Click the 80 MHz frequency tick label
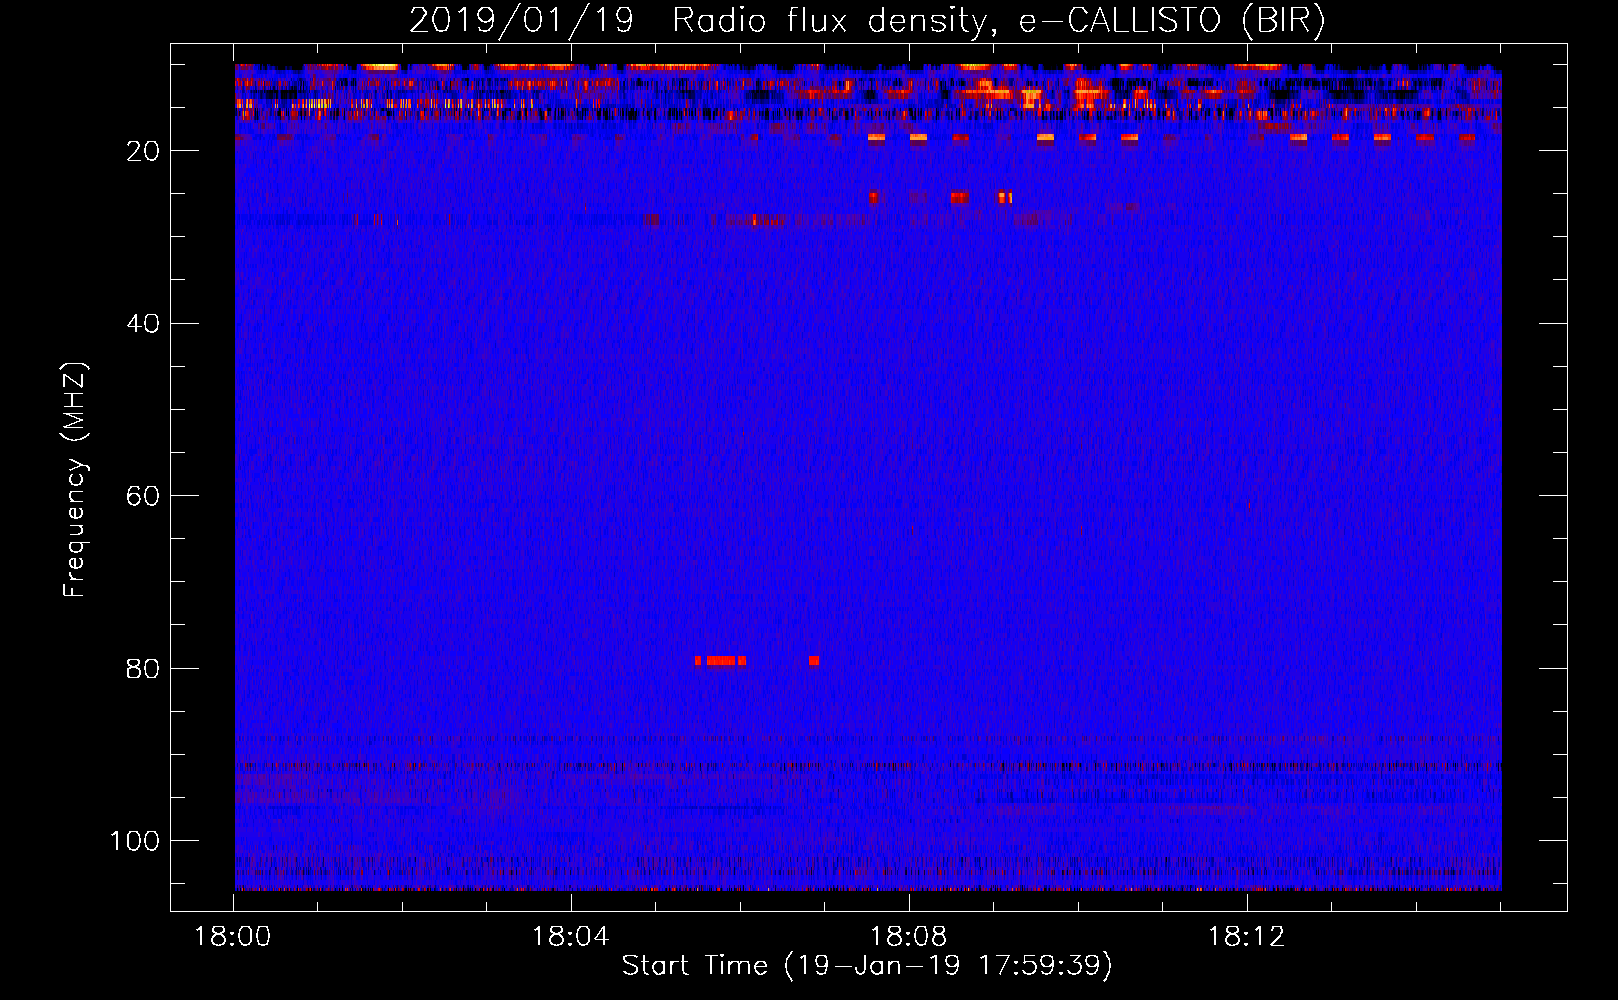The image size is (1618, 1000). (x=143, y=669)
